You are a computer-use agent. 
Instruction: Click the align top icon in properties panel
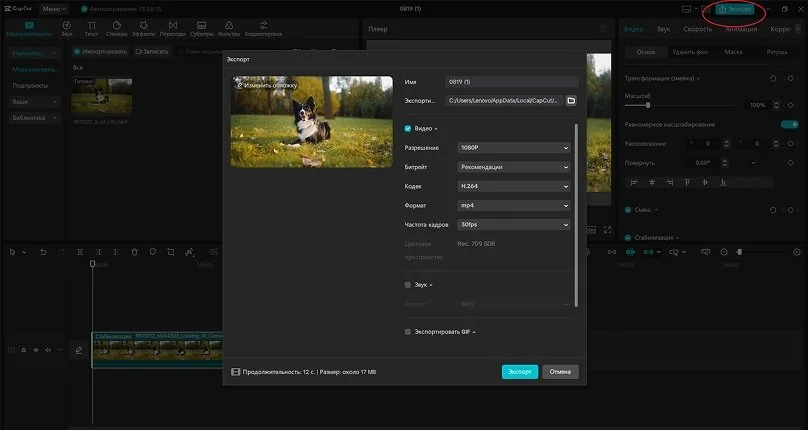tap(687, 183)
